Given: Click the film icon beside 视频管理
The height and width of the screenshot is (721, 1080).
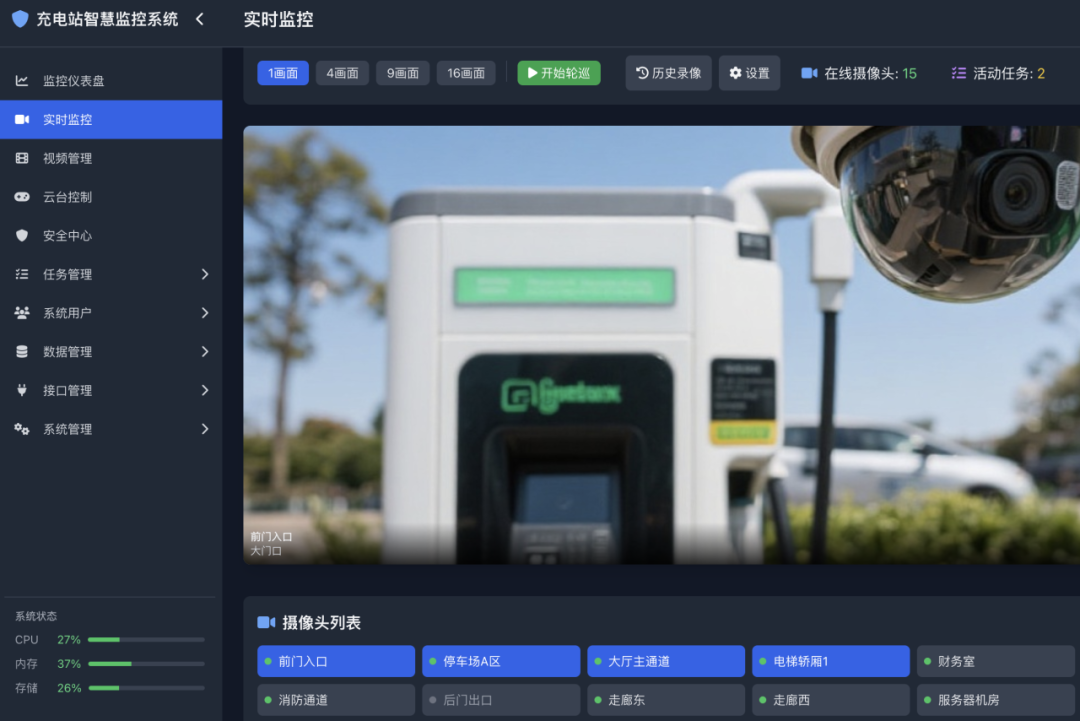Looking at the screenshot, I should click(22, 158).
